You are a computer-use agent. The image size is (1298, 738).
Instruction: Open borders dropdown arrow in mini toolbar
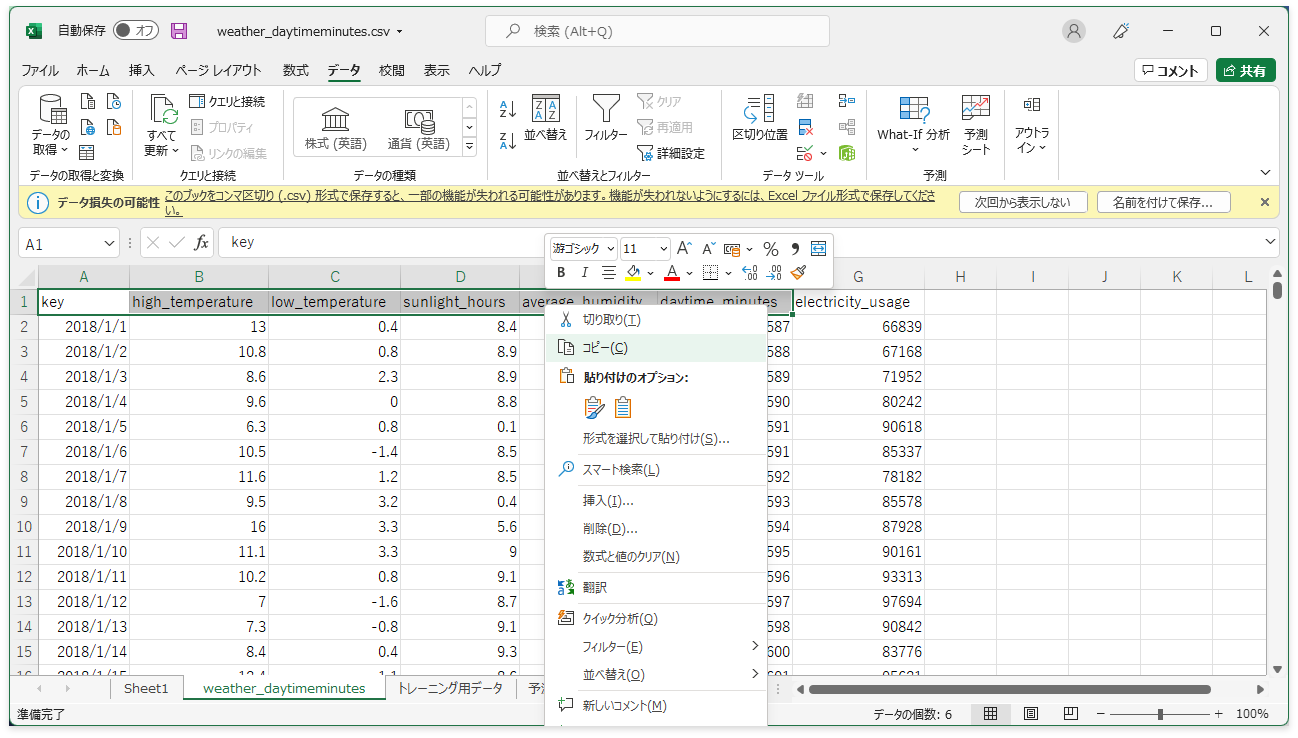pos(728,273)
